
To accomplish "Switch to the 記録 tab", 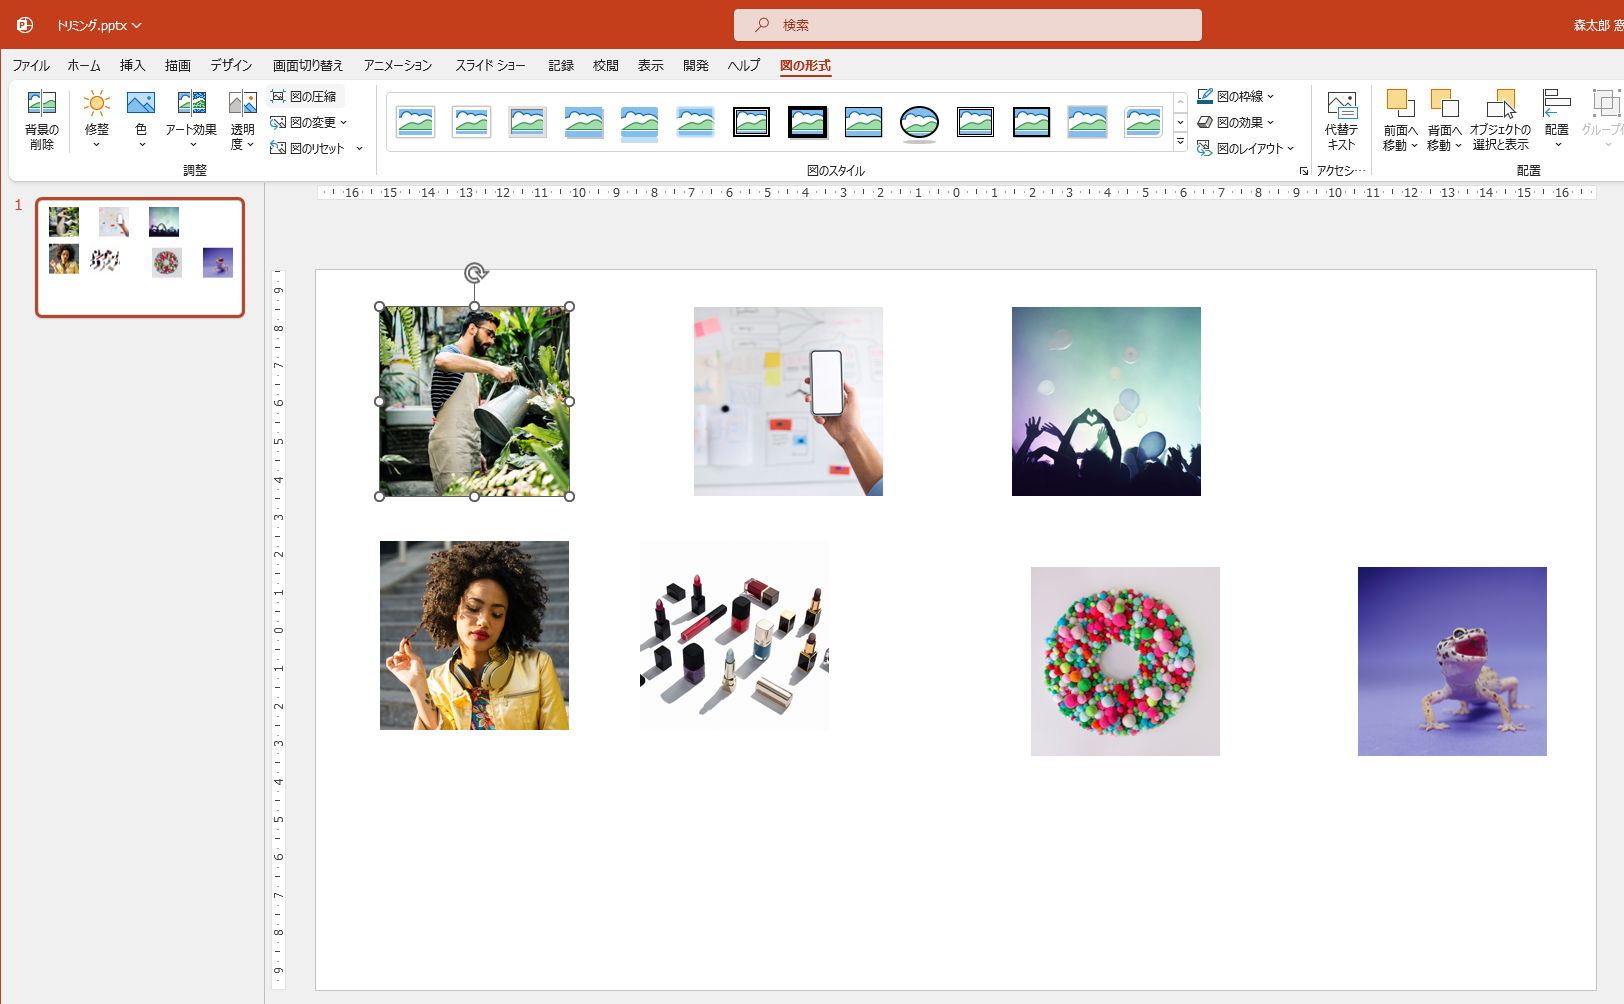I will (561, 65).
